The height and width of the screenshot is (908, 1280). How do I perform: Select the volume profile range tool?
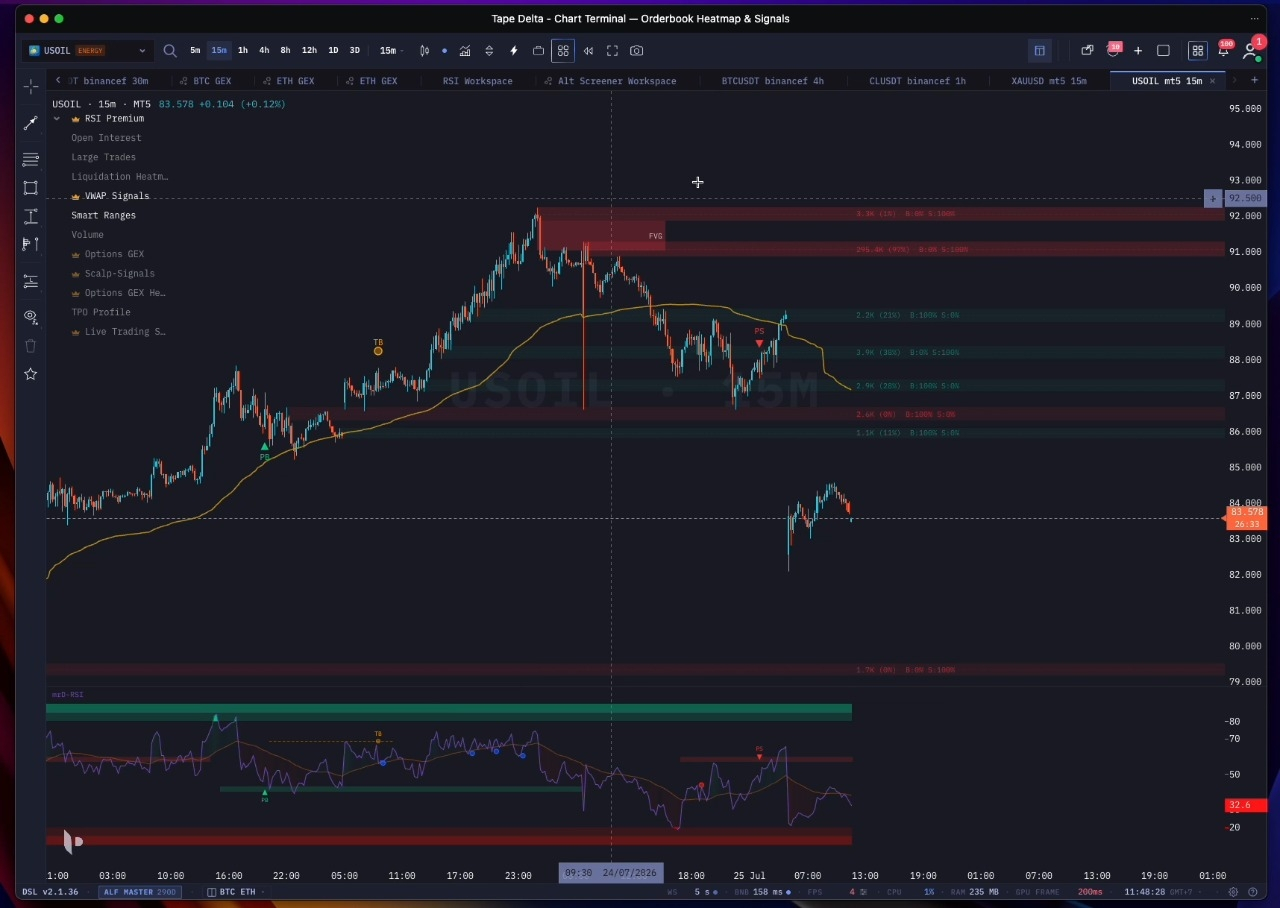(31, 244)
